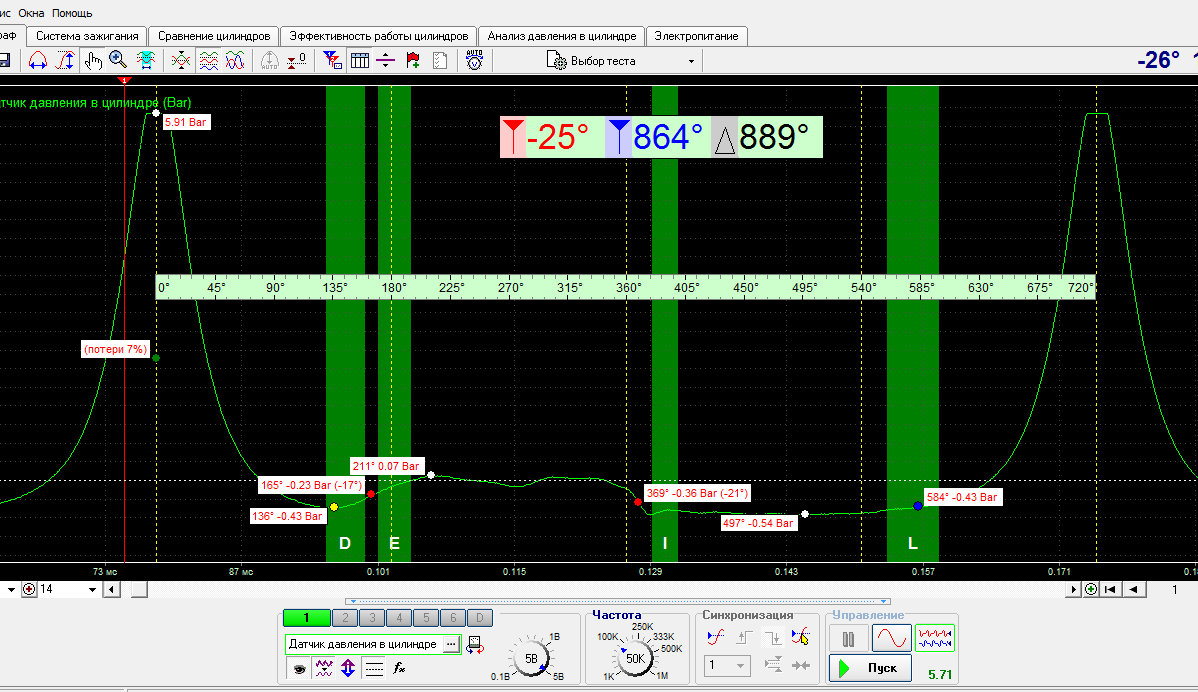Select the zoom magnifier tool

point(118,60)
